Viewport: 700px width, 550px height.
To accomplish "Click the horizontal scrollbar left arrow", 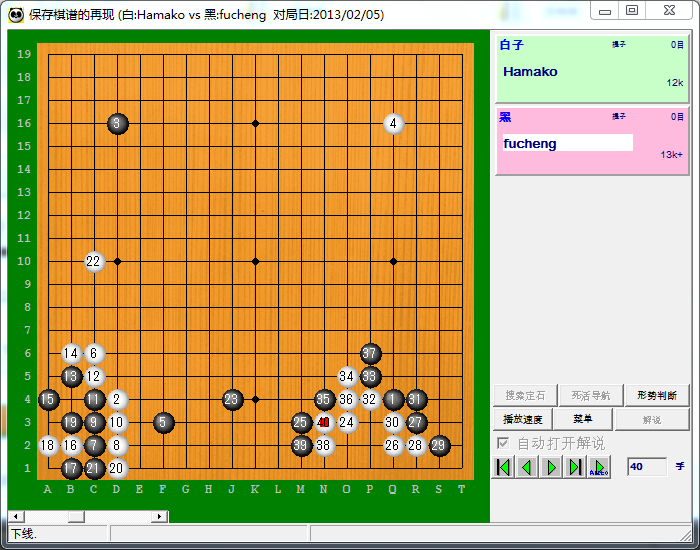I will (16, 517).
